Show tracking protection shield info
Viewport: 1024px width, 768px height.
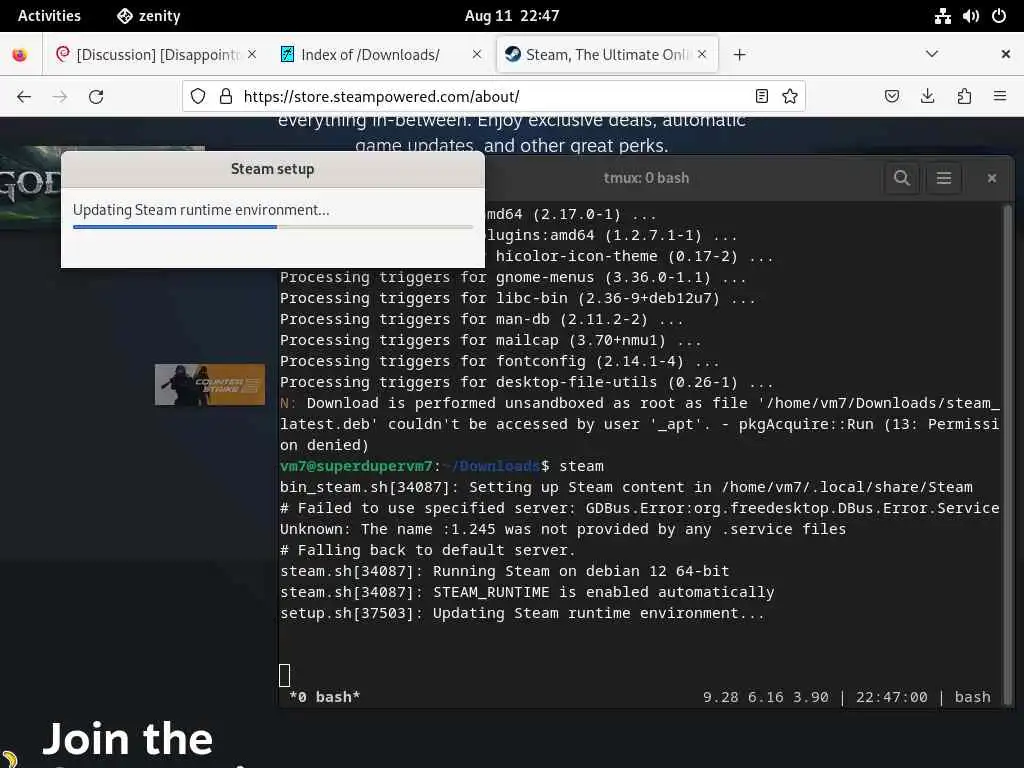198,97
